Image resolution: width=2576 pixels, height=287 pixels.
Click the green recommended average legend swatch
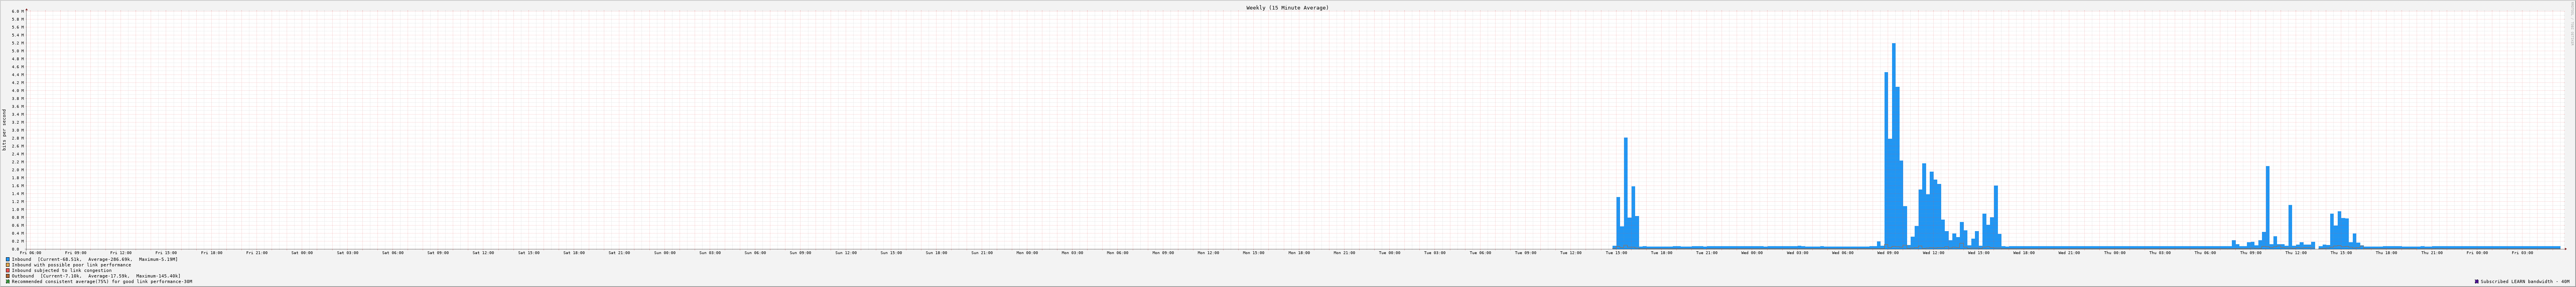(8, 281)
